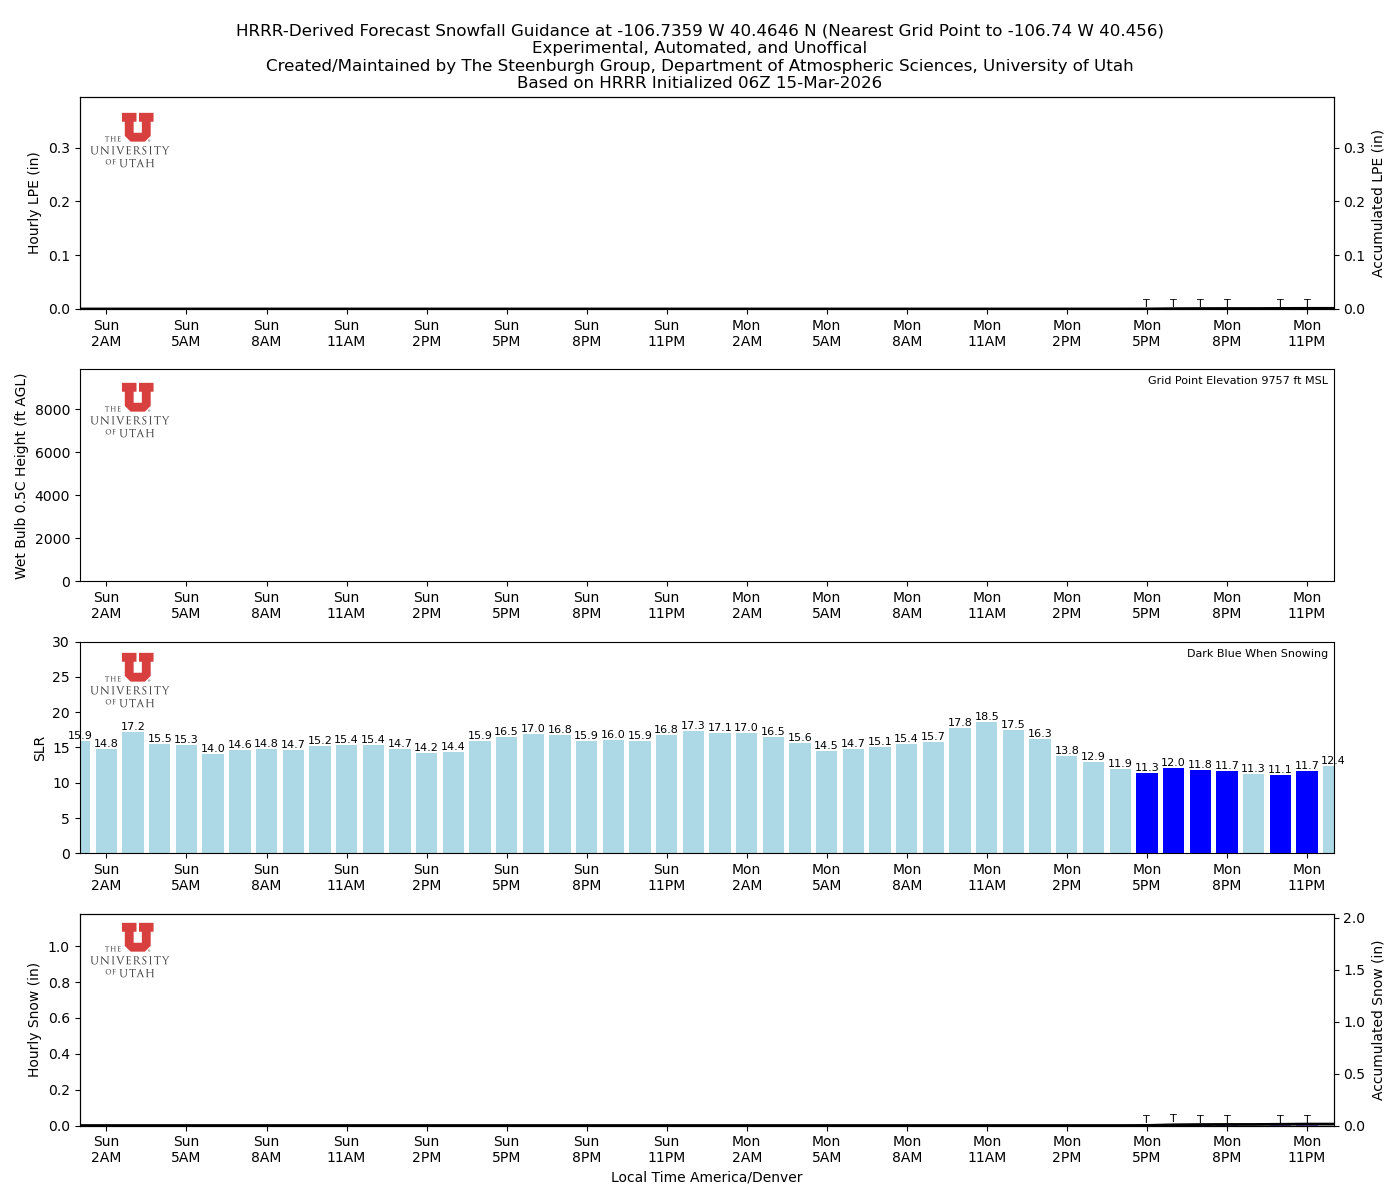
Task: Click the 'Local Time America/Denver' axis label
Action: coord(706,1178)
